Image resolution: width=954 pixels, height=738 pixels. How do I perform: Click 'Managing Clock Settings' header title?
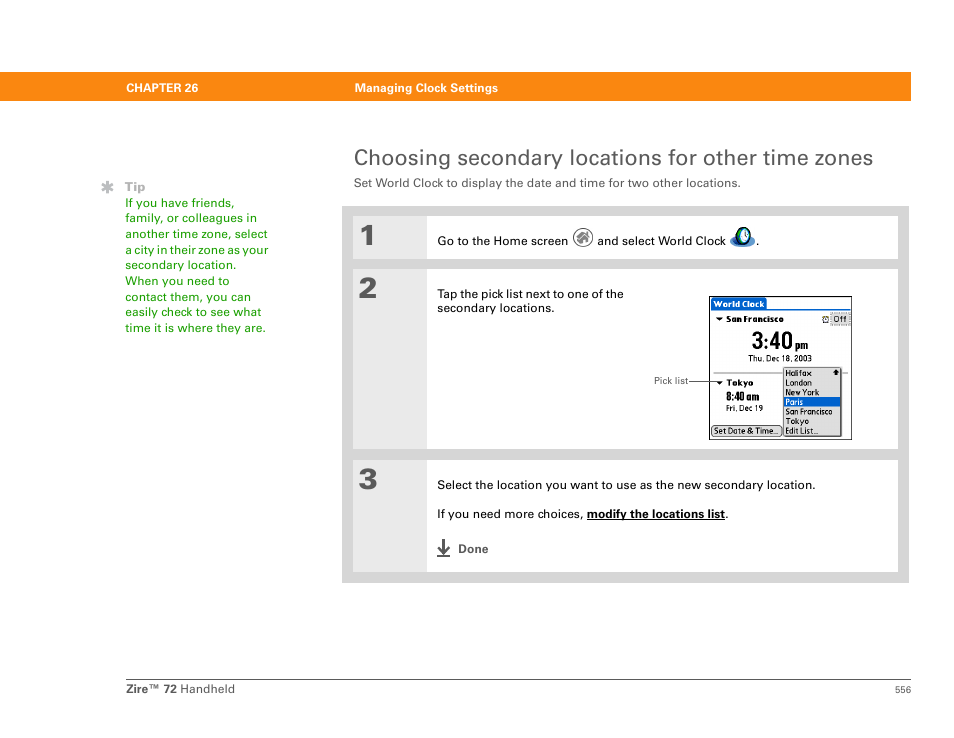click(x=426, y=88)
